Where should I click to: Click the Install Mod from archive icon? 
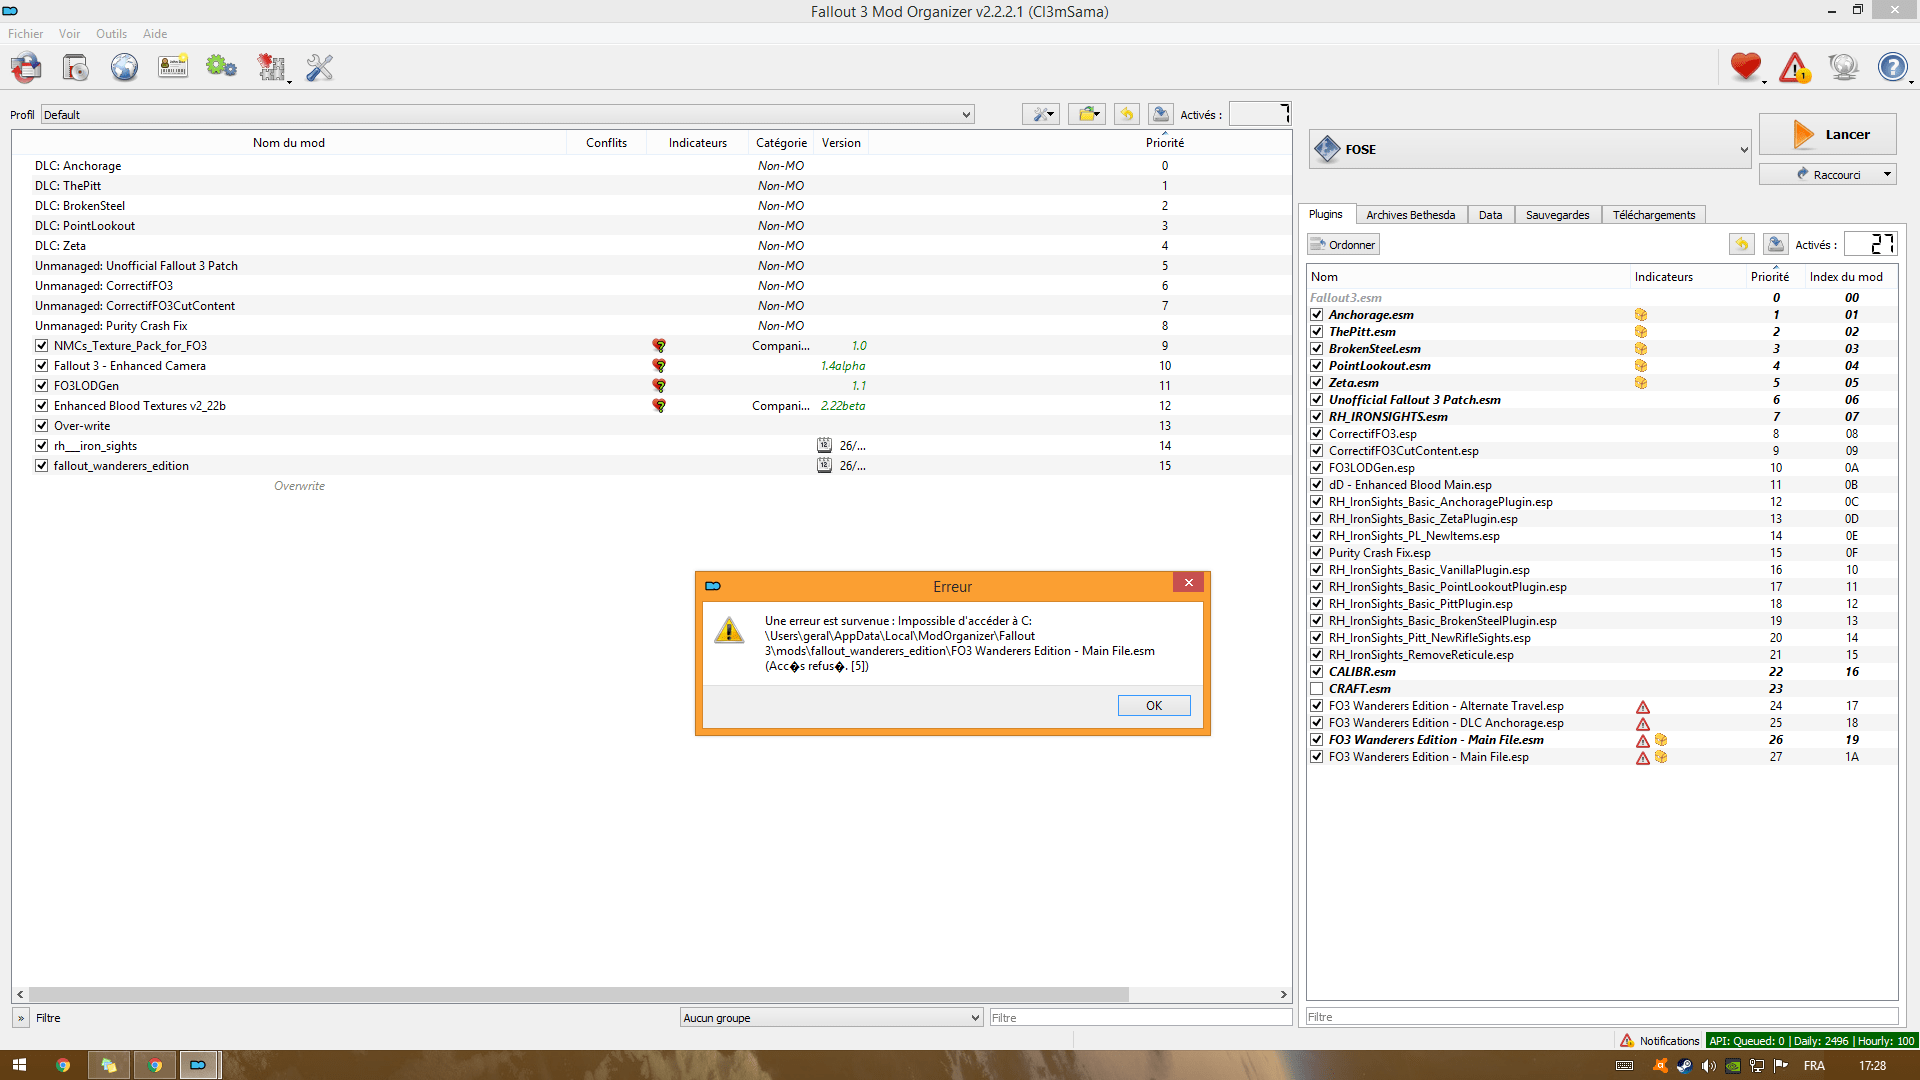click(x=75, y=68)
